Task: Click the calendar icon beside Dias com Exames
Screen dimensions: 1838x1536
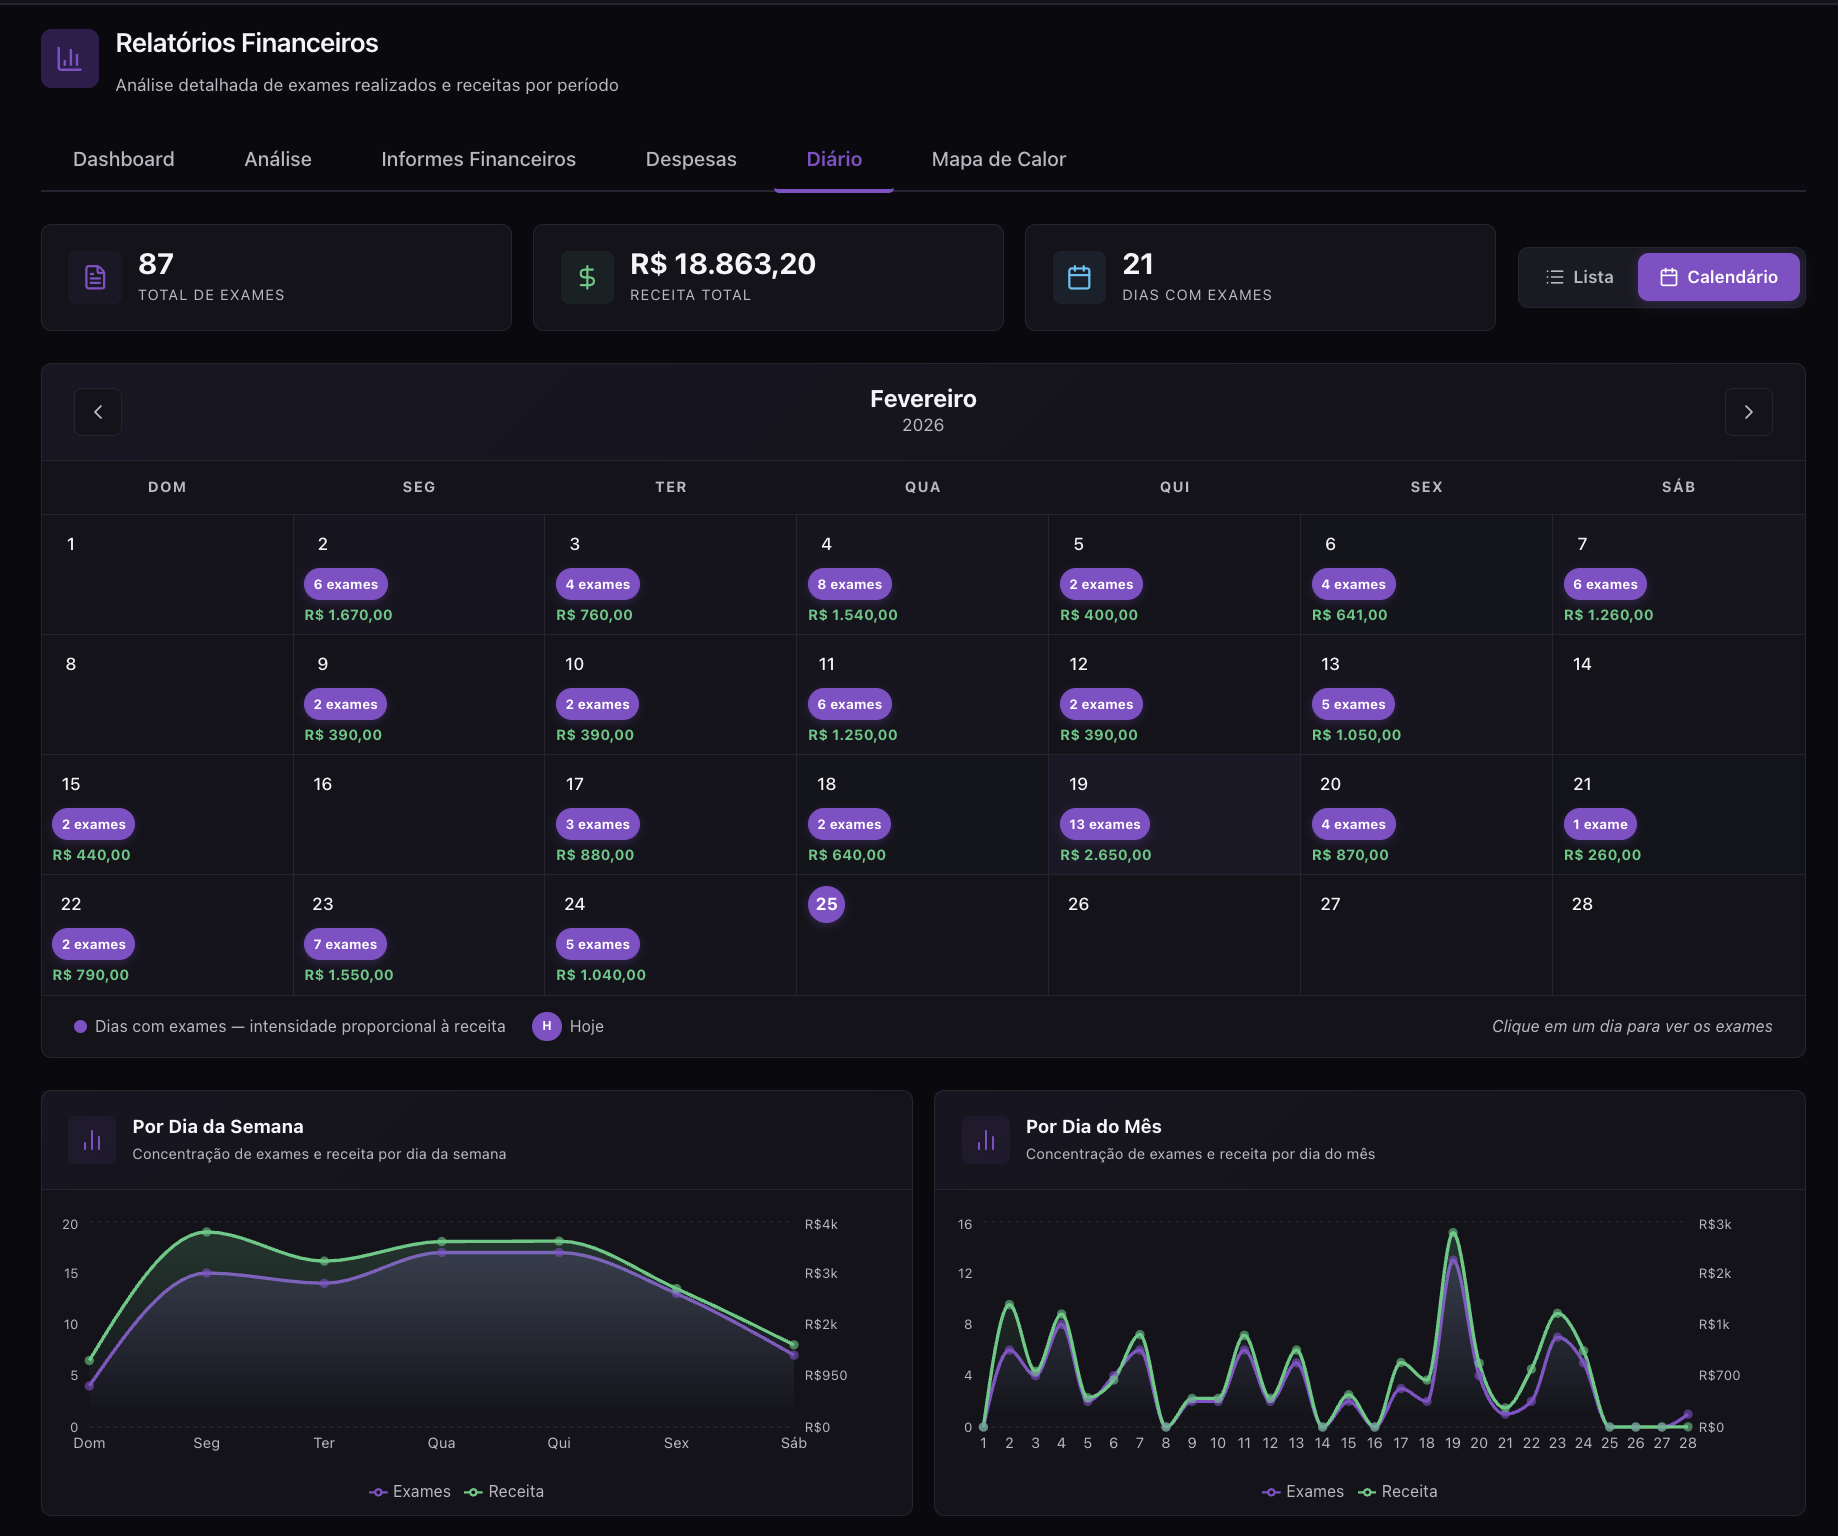Action: (1079, 277)
